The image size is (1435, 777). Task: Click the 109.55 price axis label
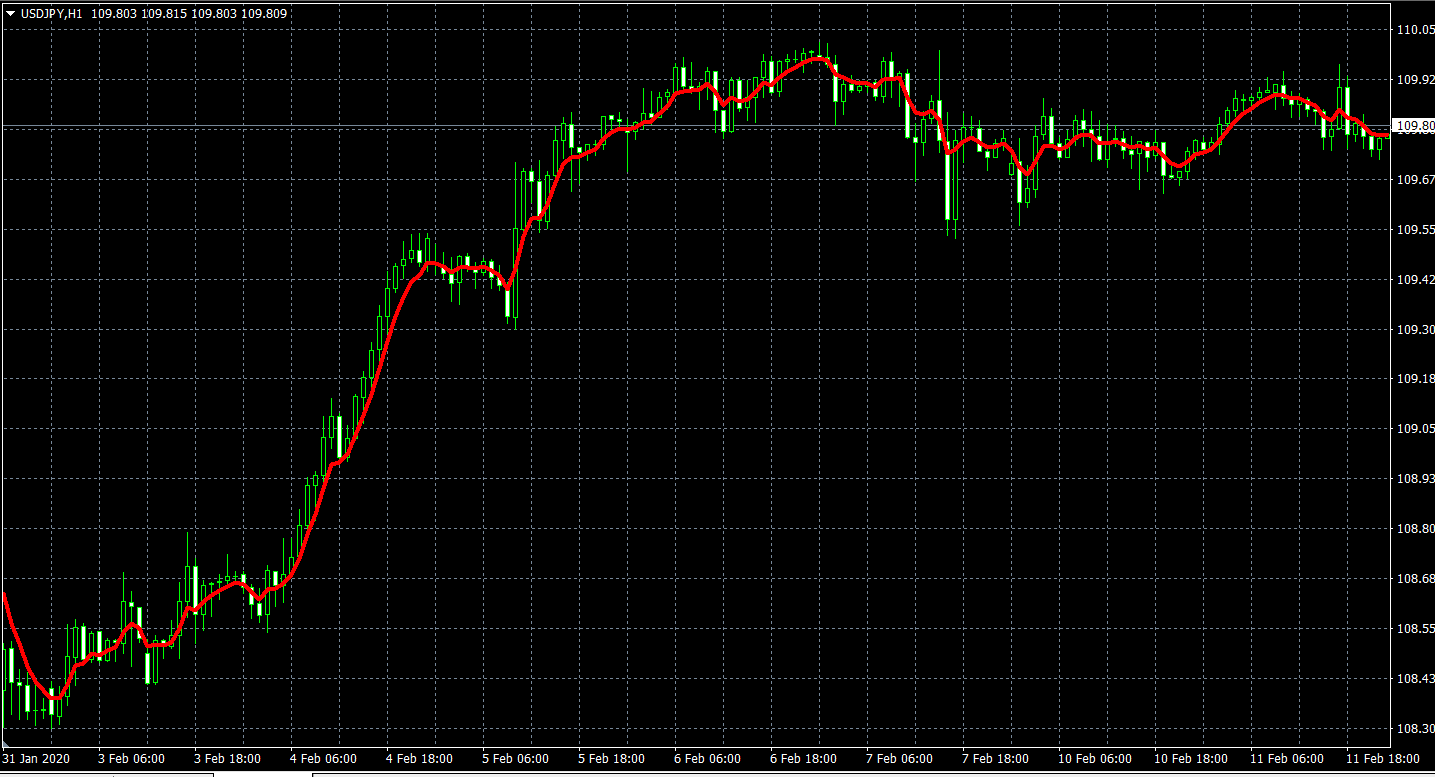click(1414, 230)
